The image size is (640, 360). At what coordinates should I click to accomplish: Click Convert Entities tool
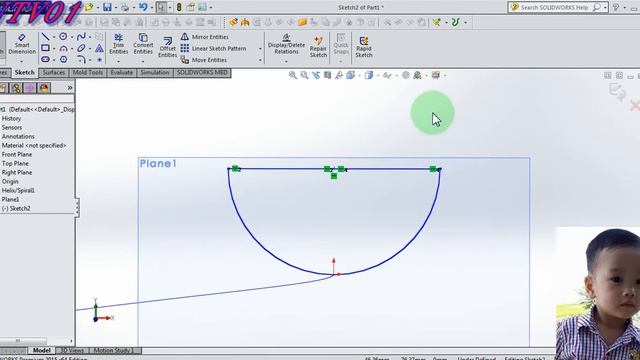pyautogui.click(x=143, y=44)
